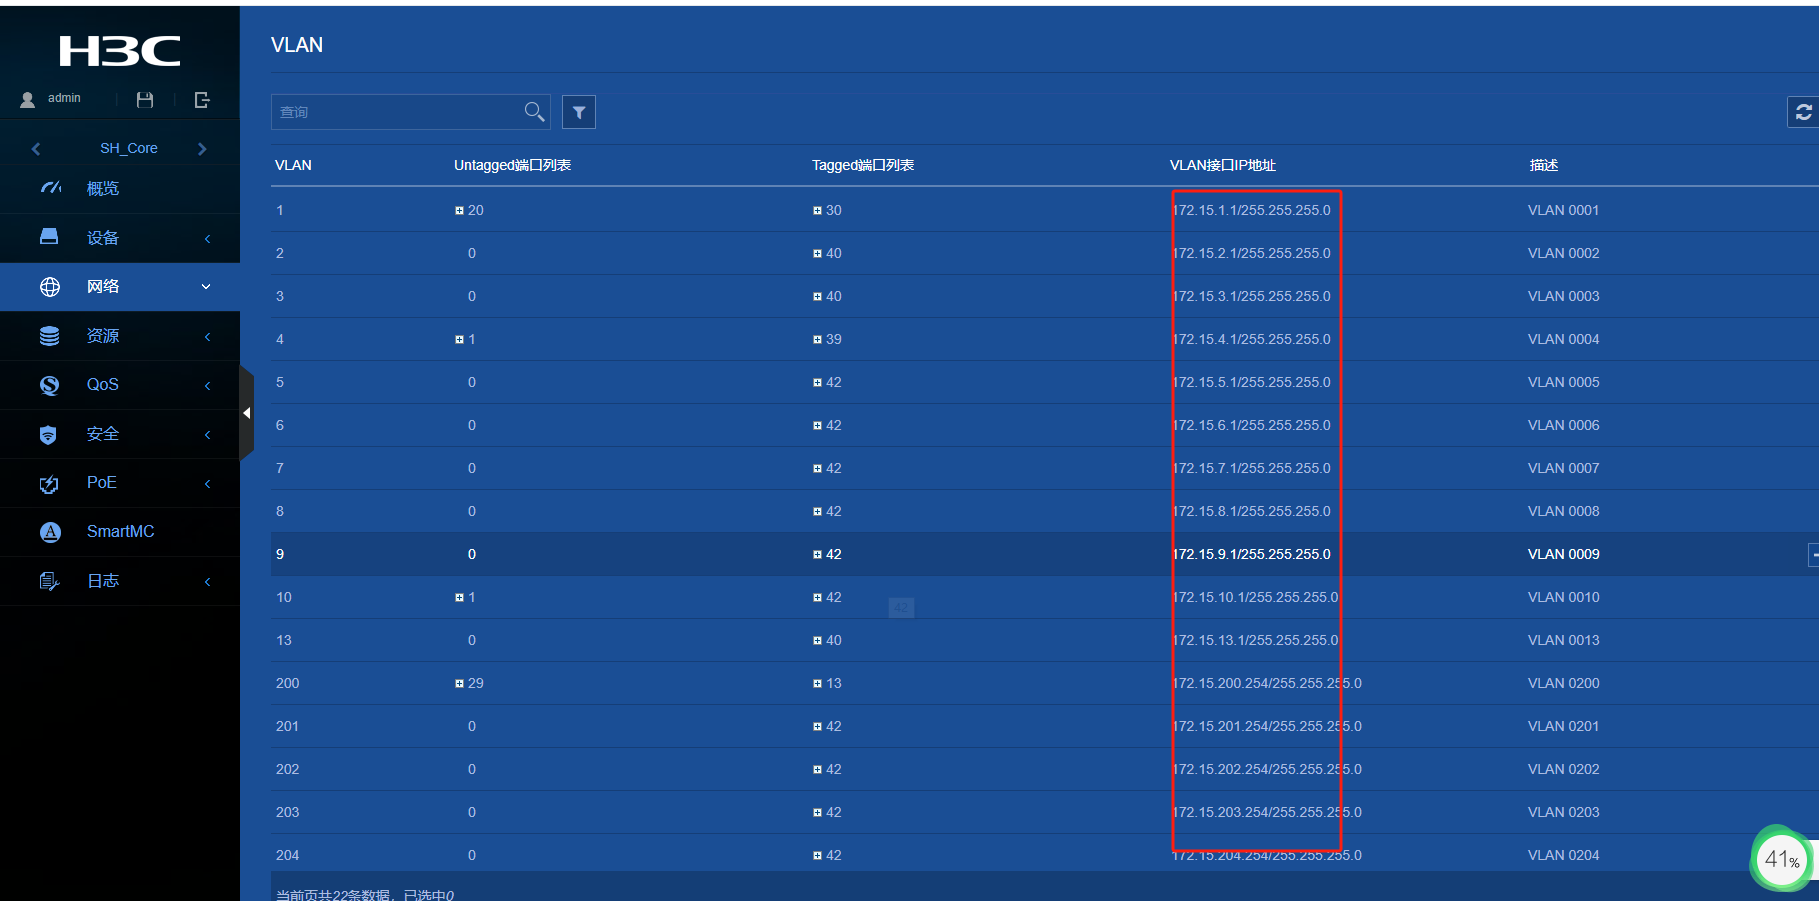Screen dimensions: 1819x901
Task: Expand the 设备 menu chevron
Action: pos(207,238)
